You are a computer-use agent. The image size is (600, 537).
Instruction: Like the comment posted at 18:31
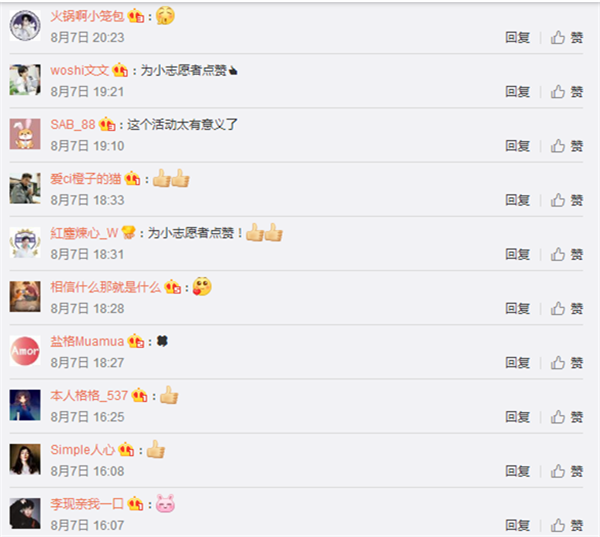click(567, 255)
